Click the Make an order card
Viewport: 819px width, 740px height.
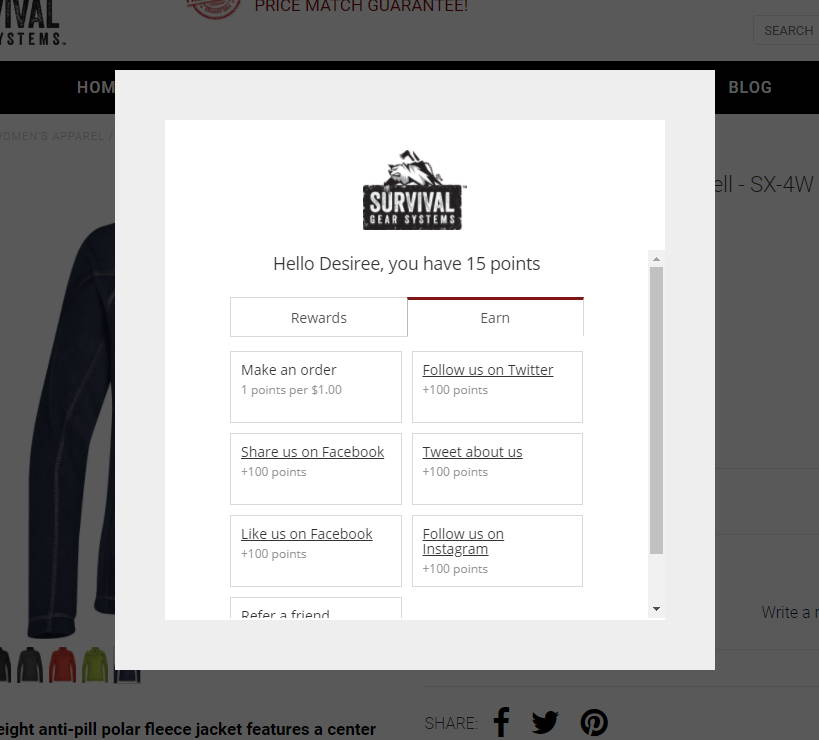pyautogui.click(x=316, y=387)
